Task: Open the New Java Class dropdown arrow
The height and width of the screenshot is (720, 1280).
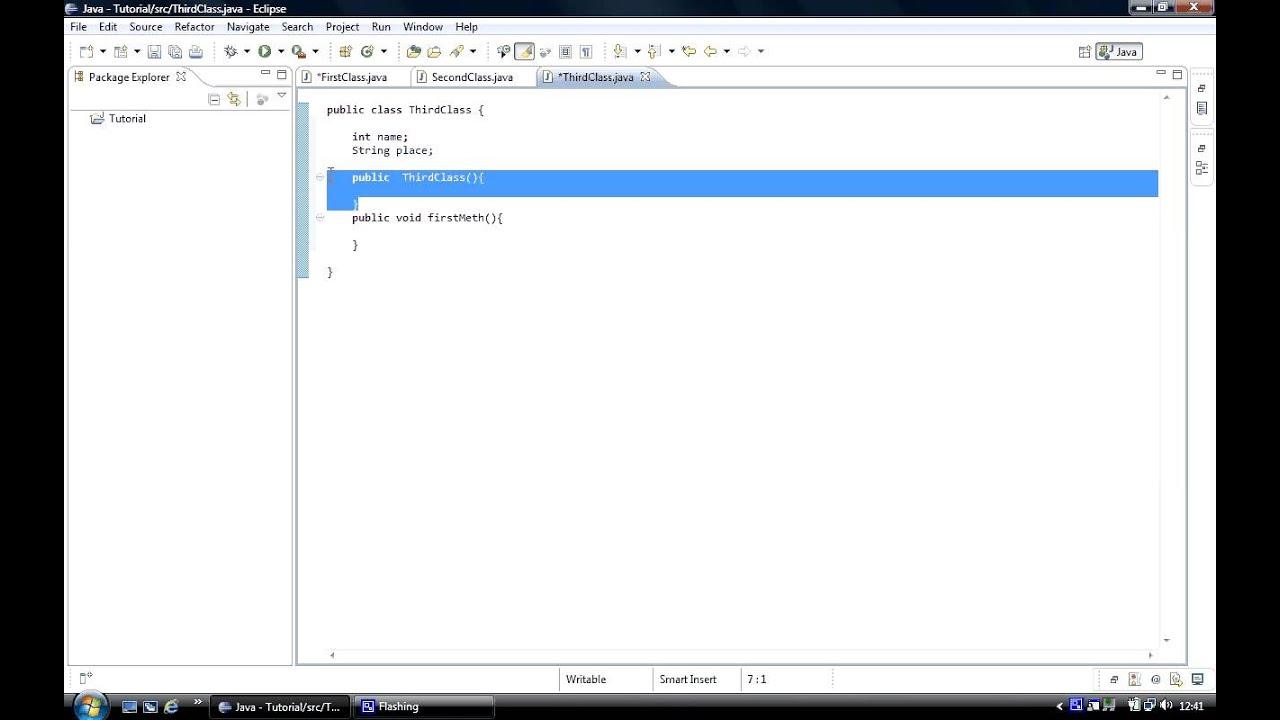Action: pyautogui.click(x=383, y=51)
